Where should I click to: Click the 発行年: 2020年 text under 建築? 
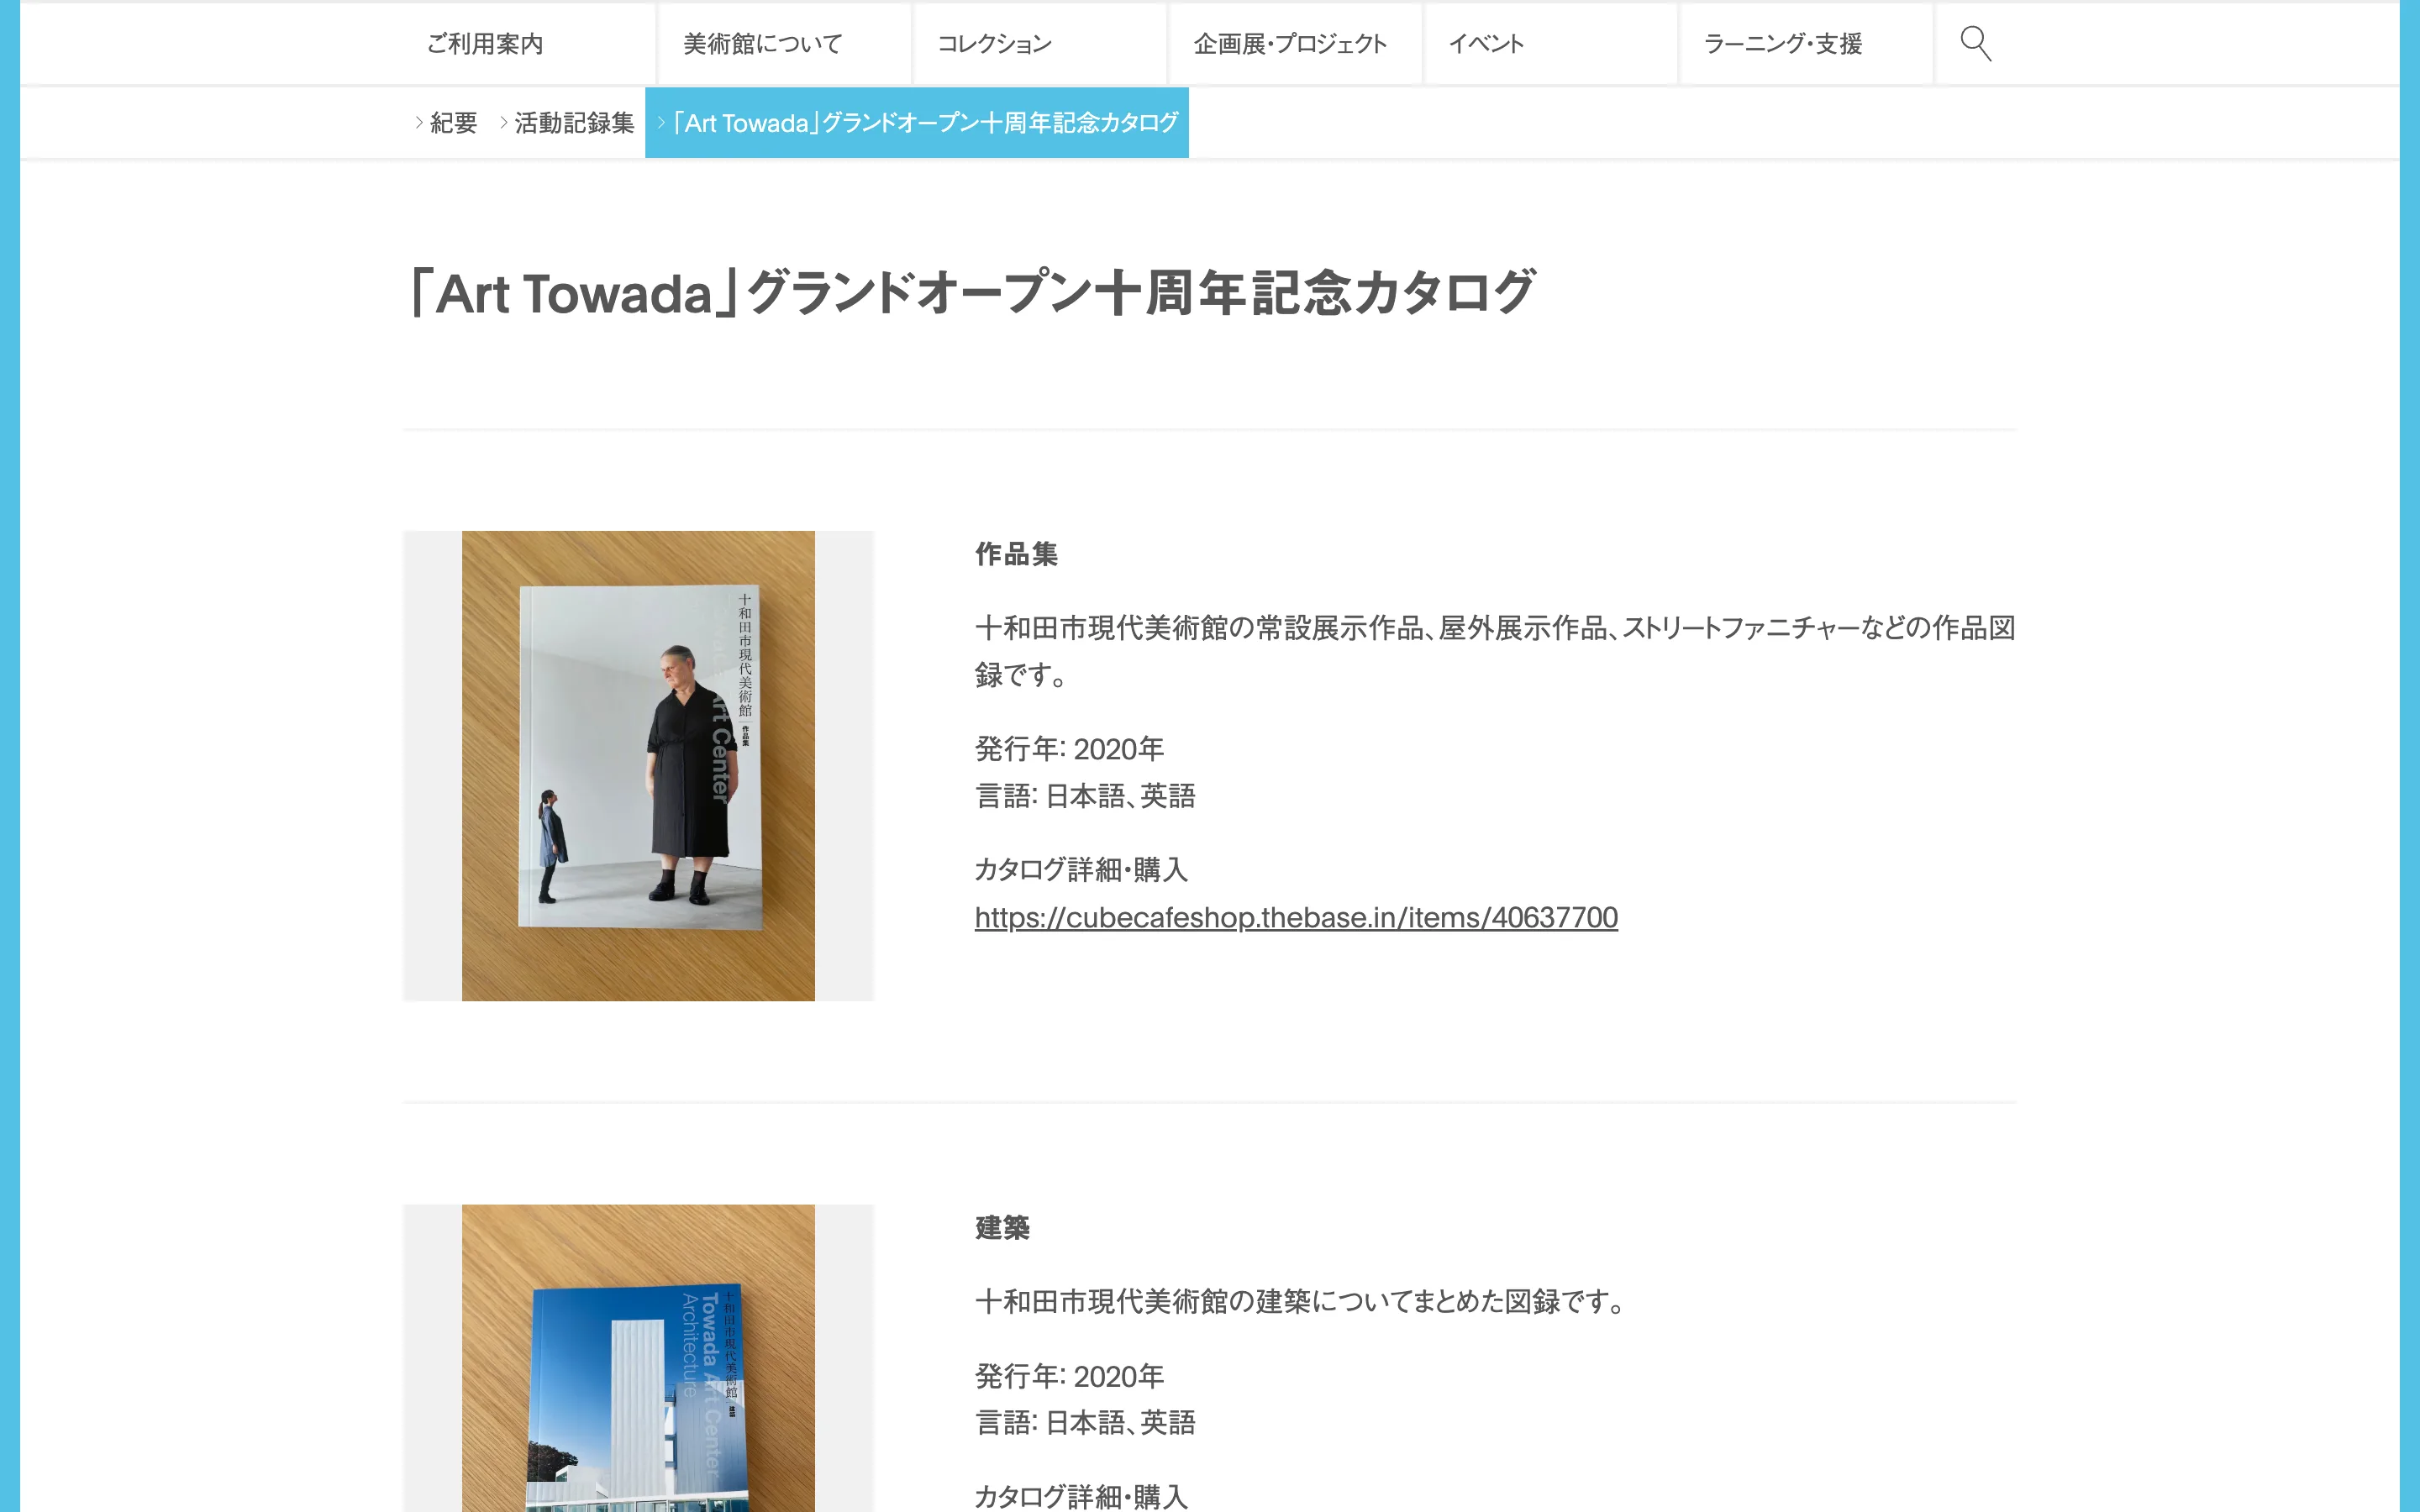pyautogui.click(x=1069, y=1376)
